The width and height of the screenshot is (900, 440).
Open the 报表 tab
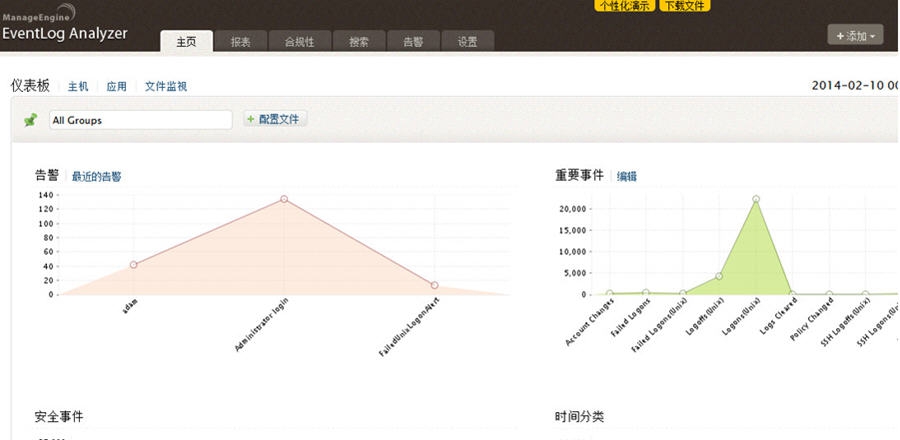[x=240, y=42]
